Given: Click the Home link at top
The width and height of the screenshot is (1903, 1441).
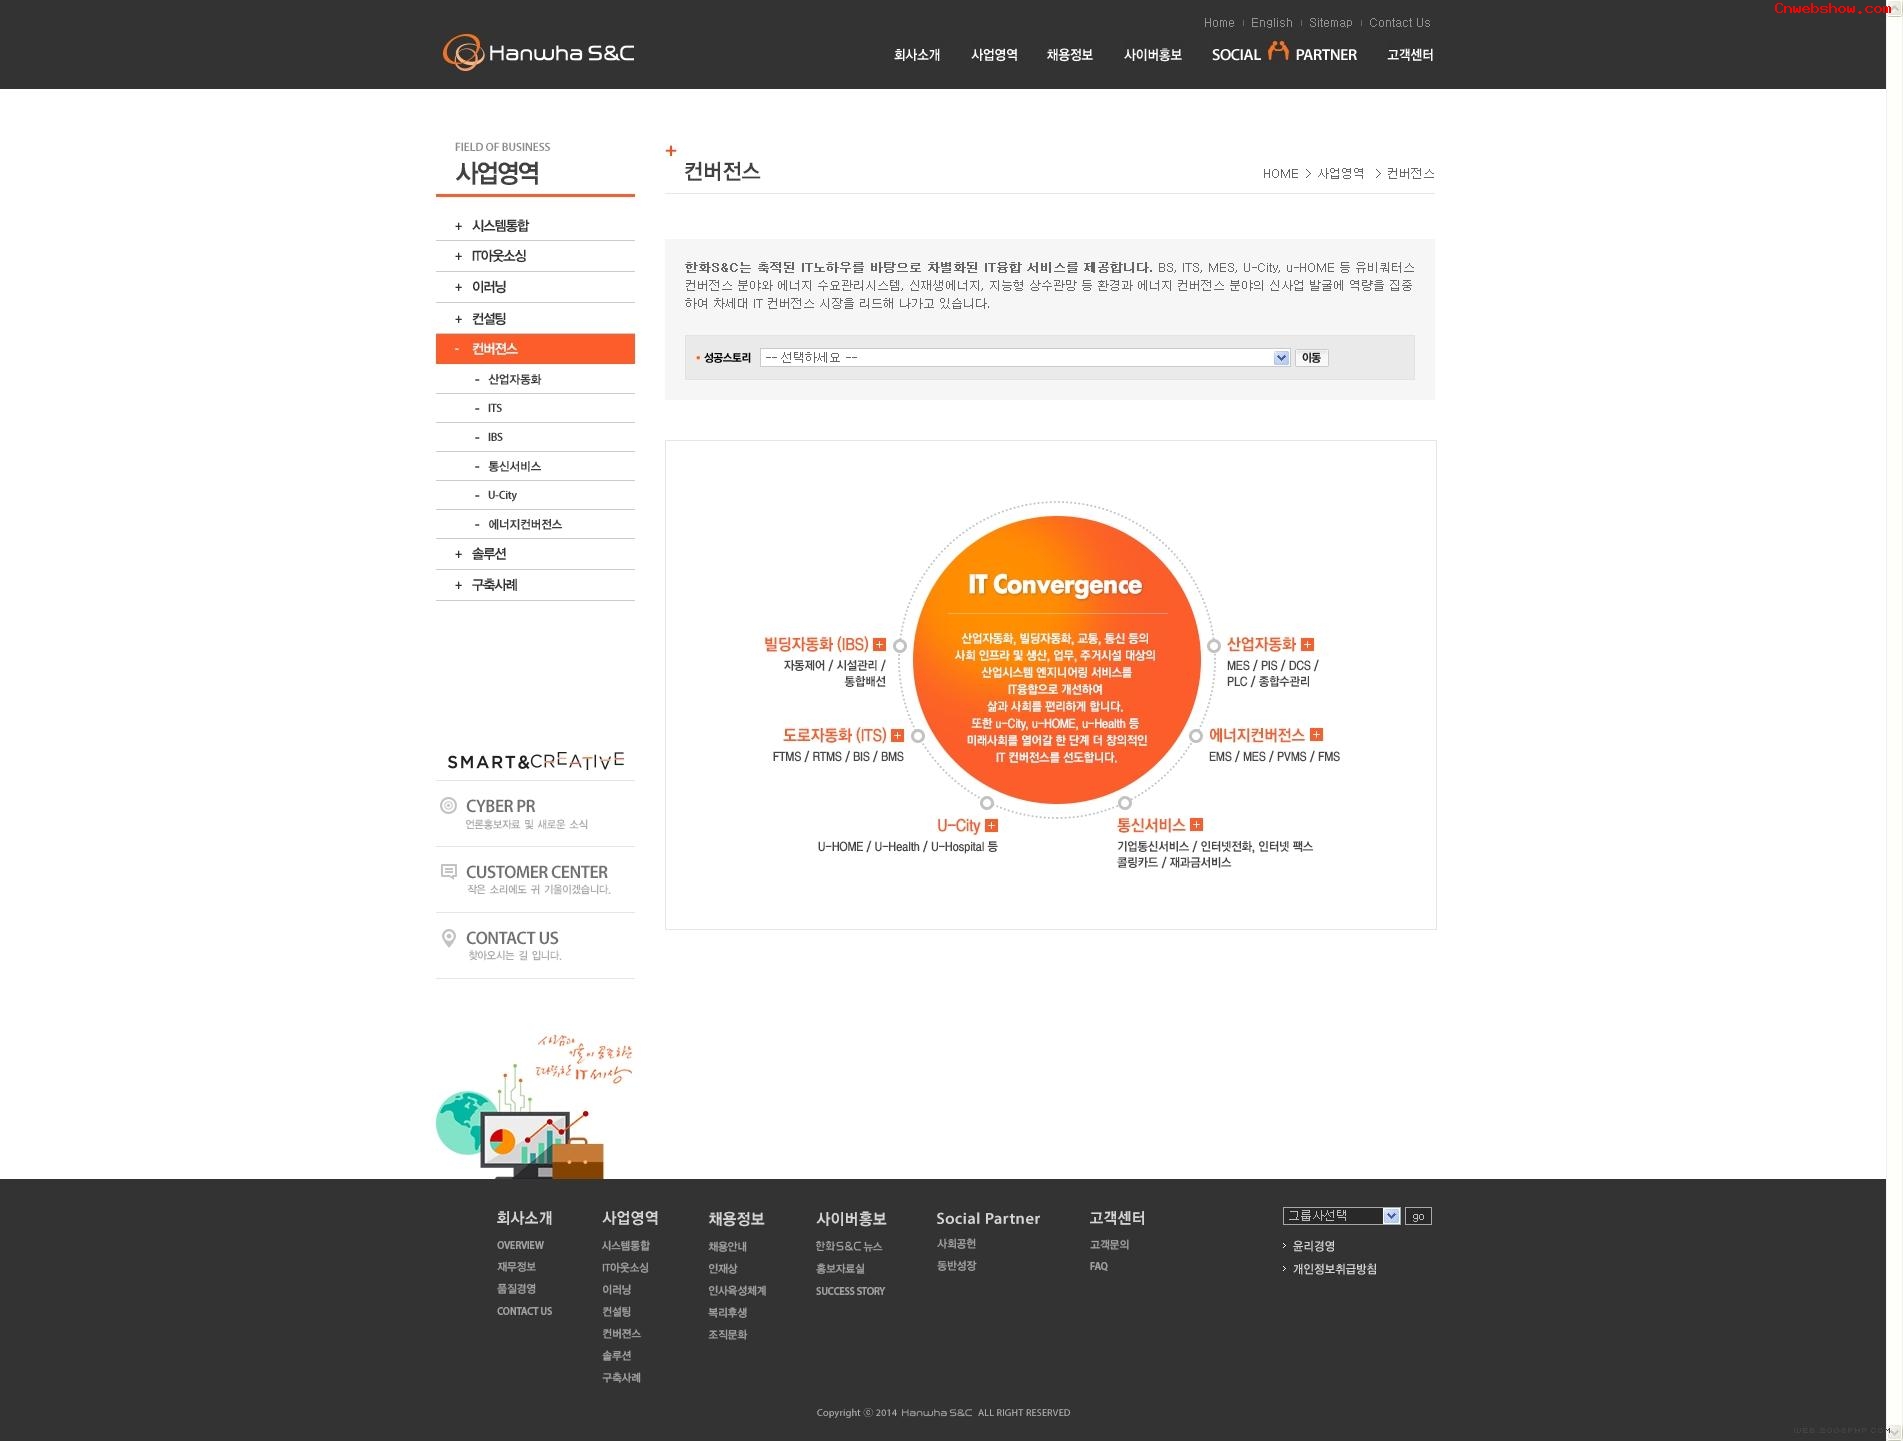Looking at the screenshot, I should click(x=1219, y=23).
